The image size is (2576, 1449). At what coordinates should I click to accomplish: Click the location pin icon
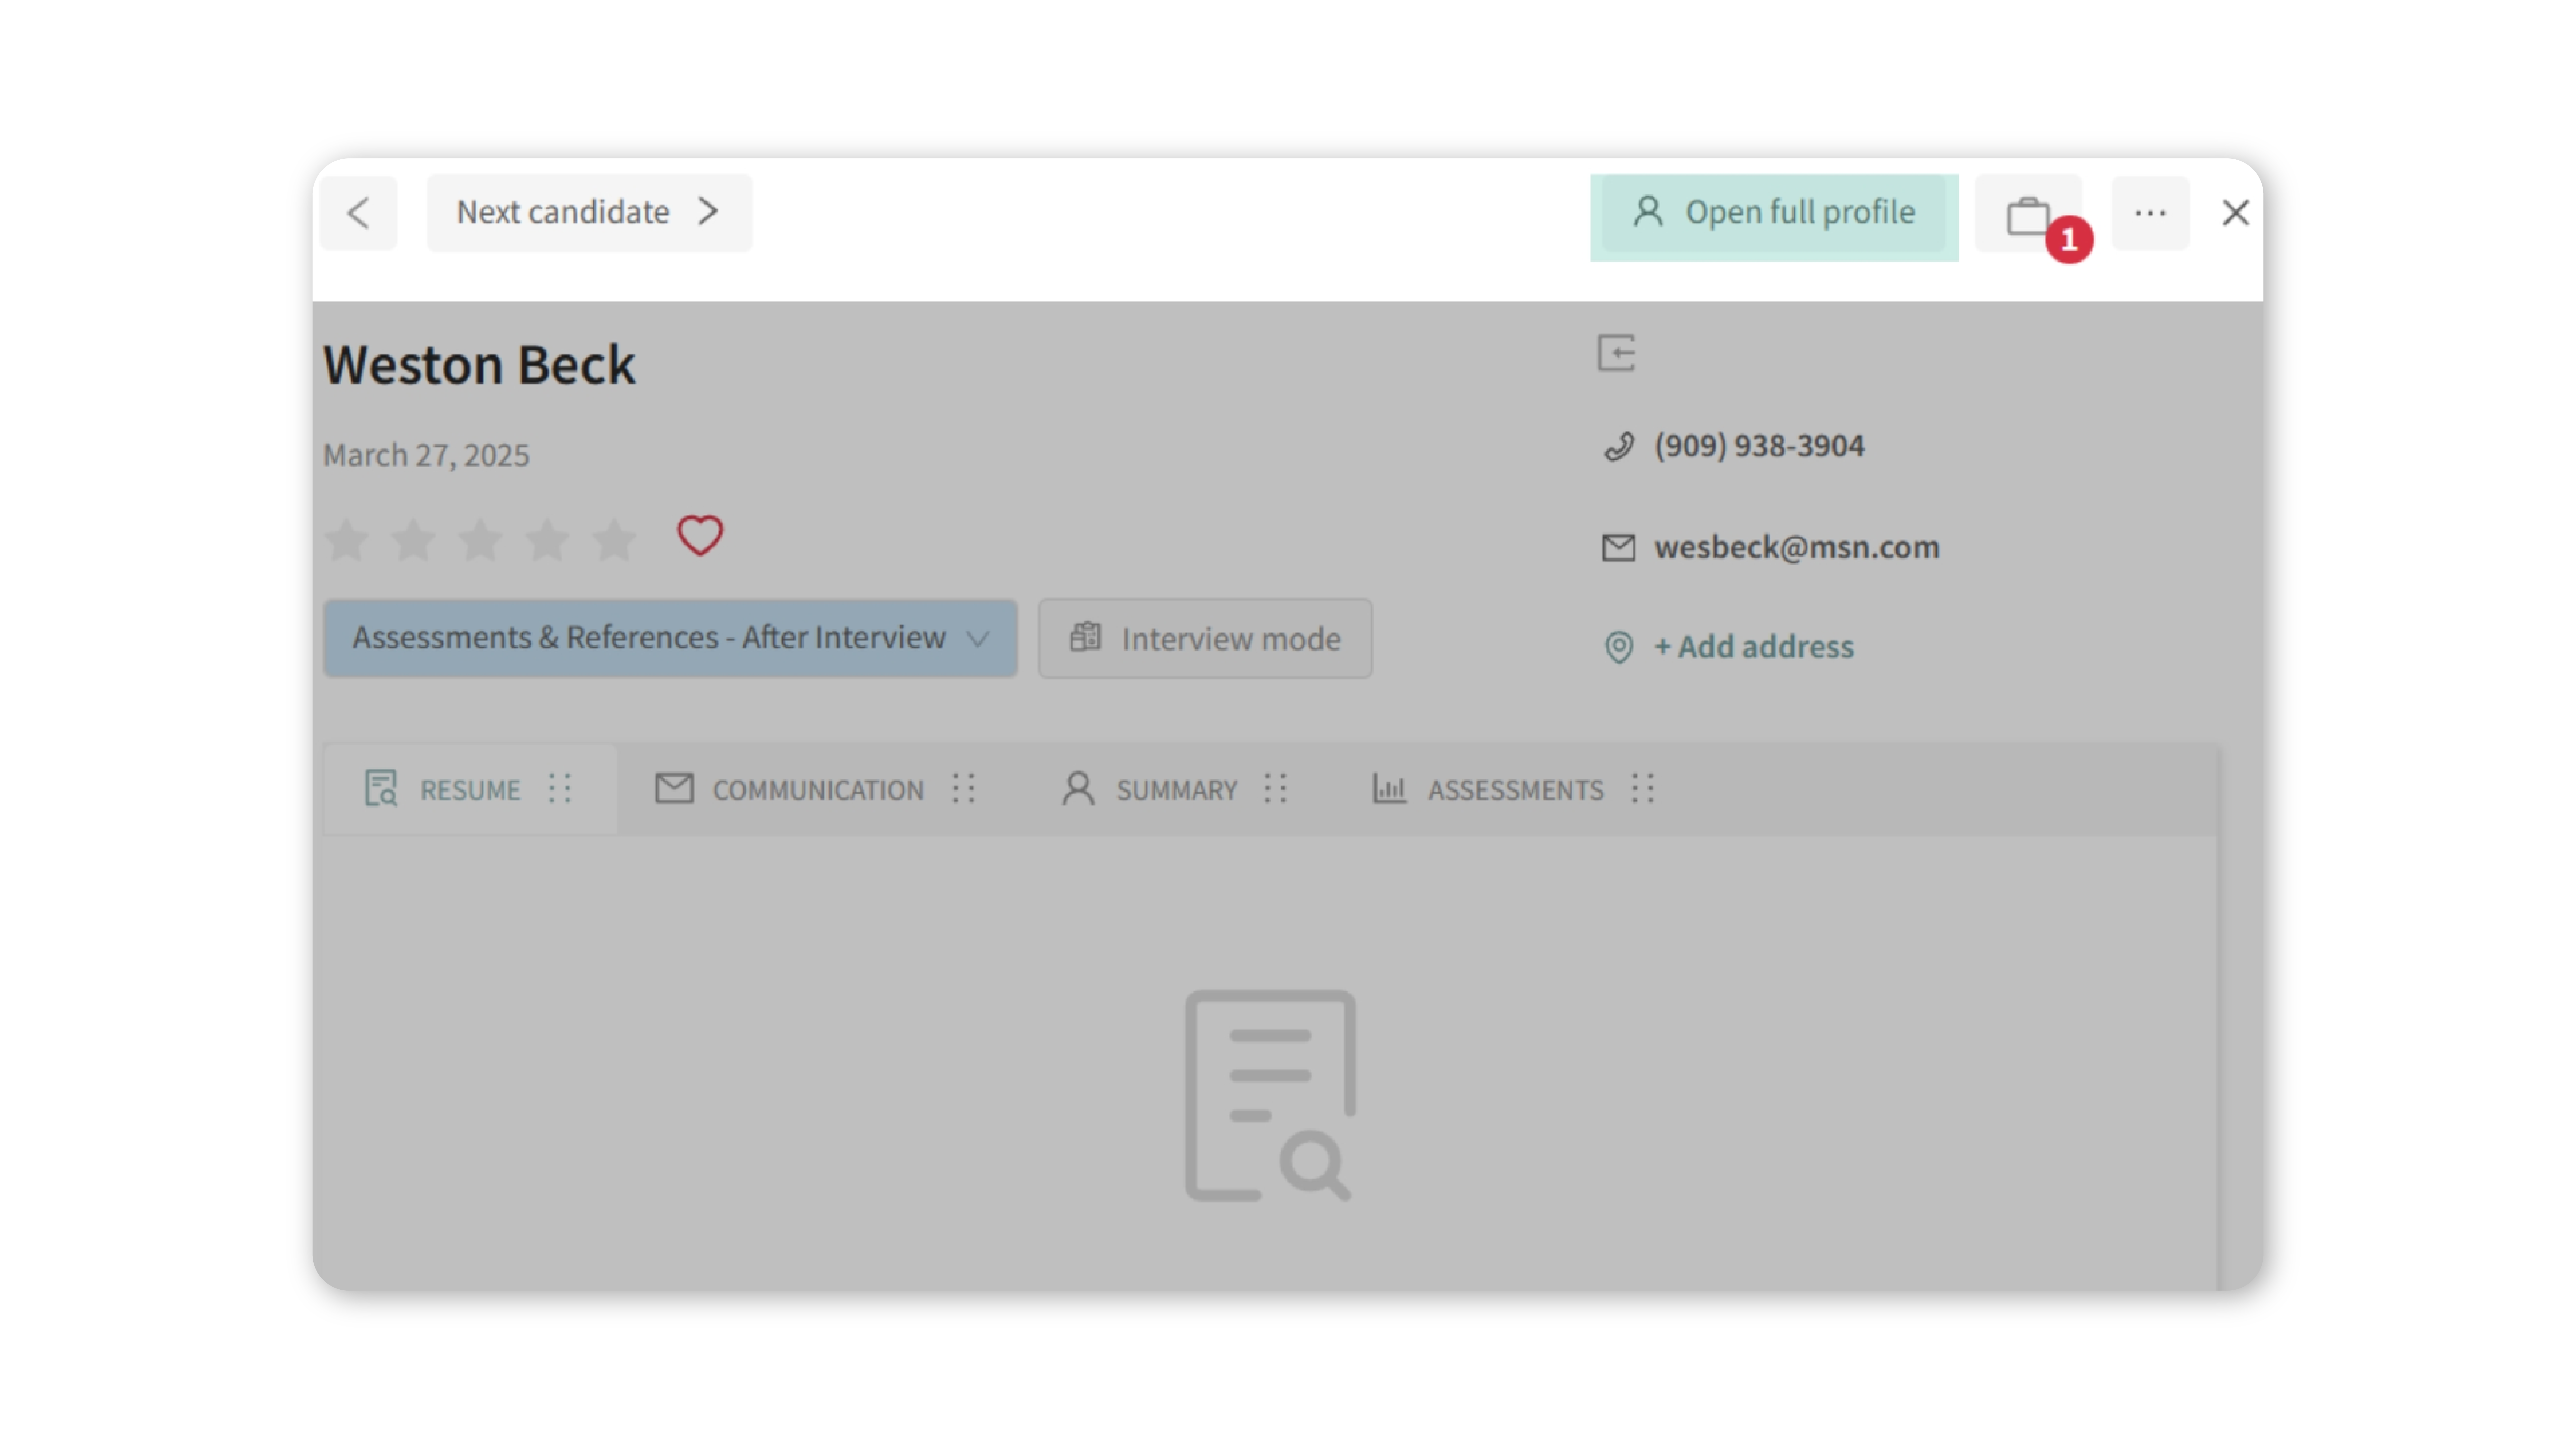pos(1619,648)
